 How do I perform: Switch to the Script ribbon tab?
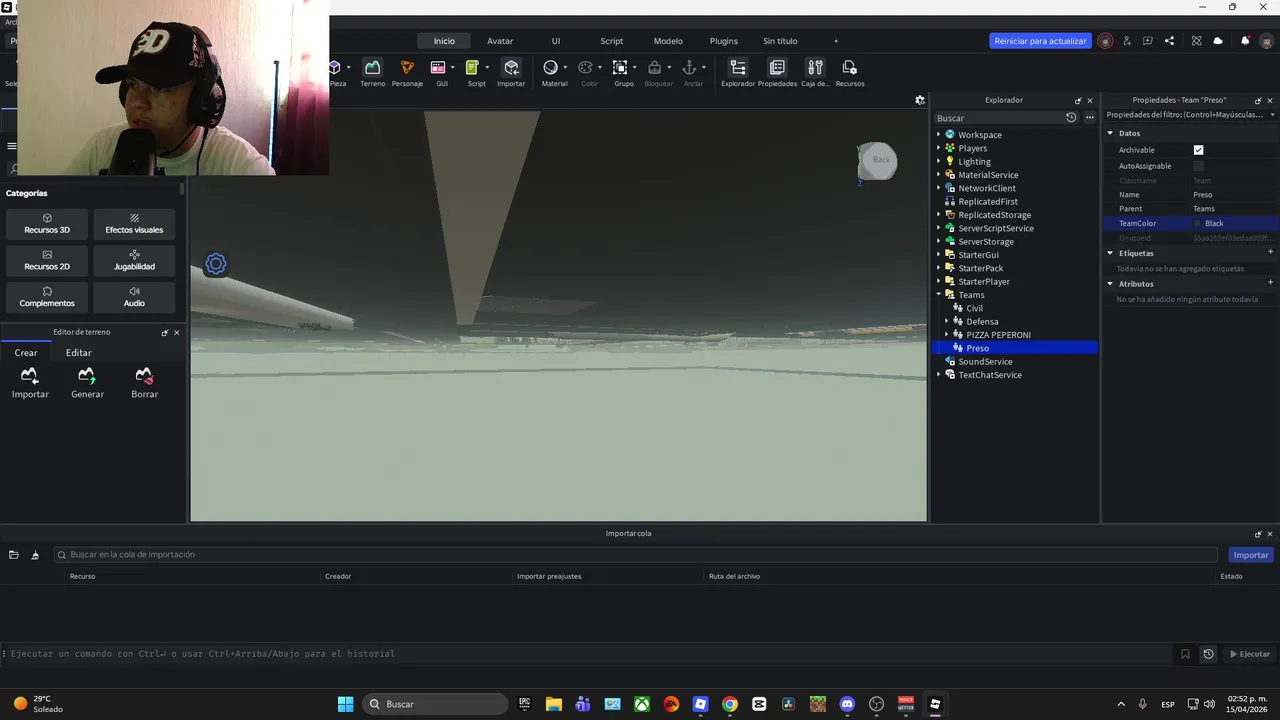(611, 41)
